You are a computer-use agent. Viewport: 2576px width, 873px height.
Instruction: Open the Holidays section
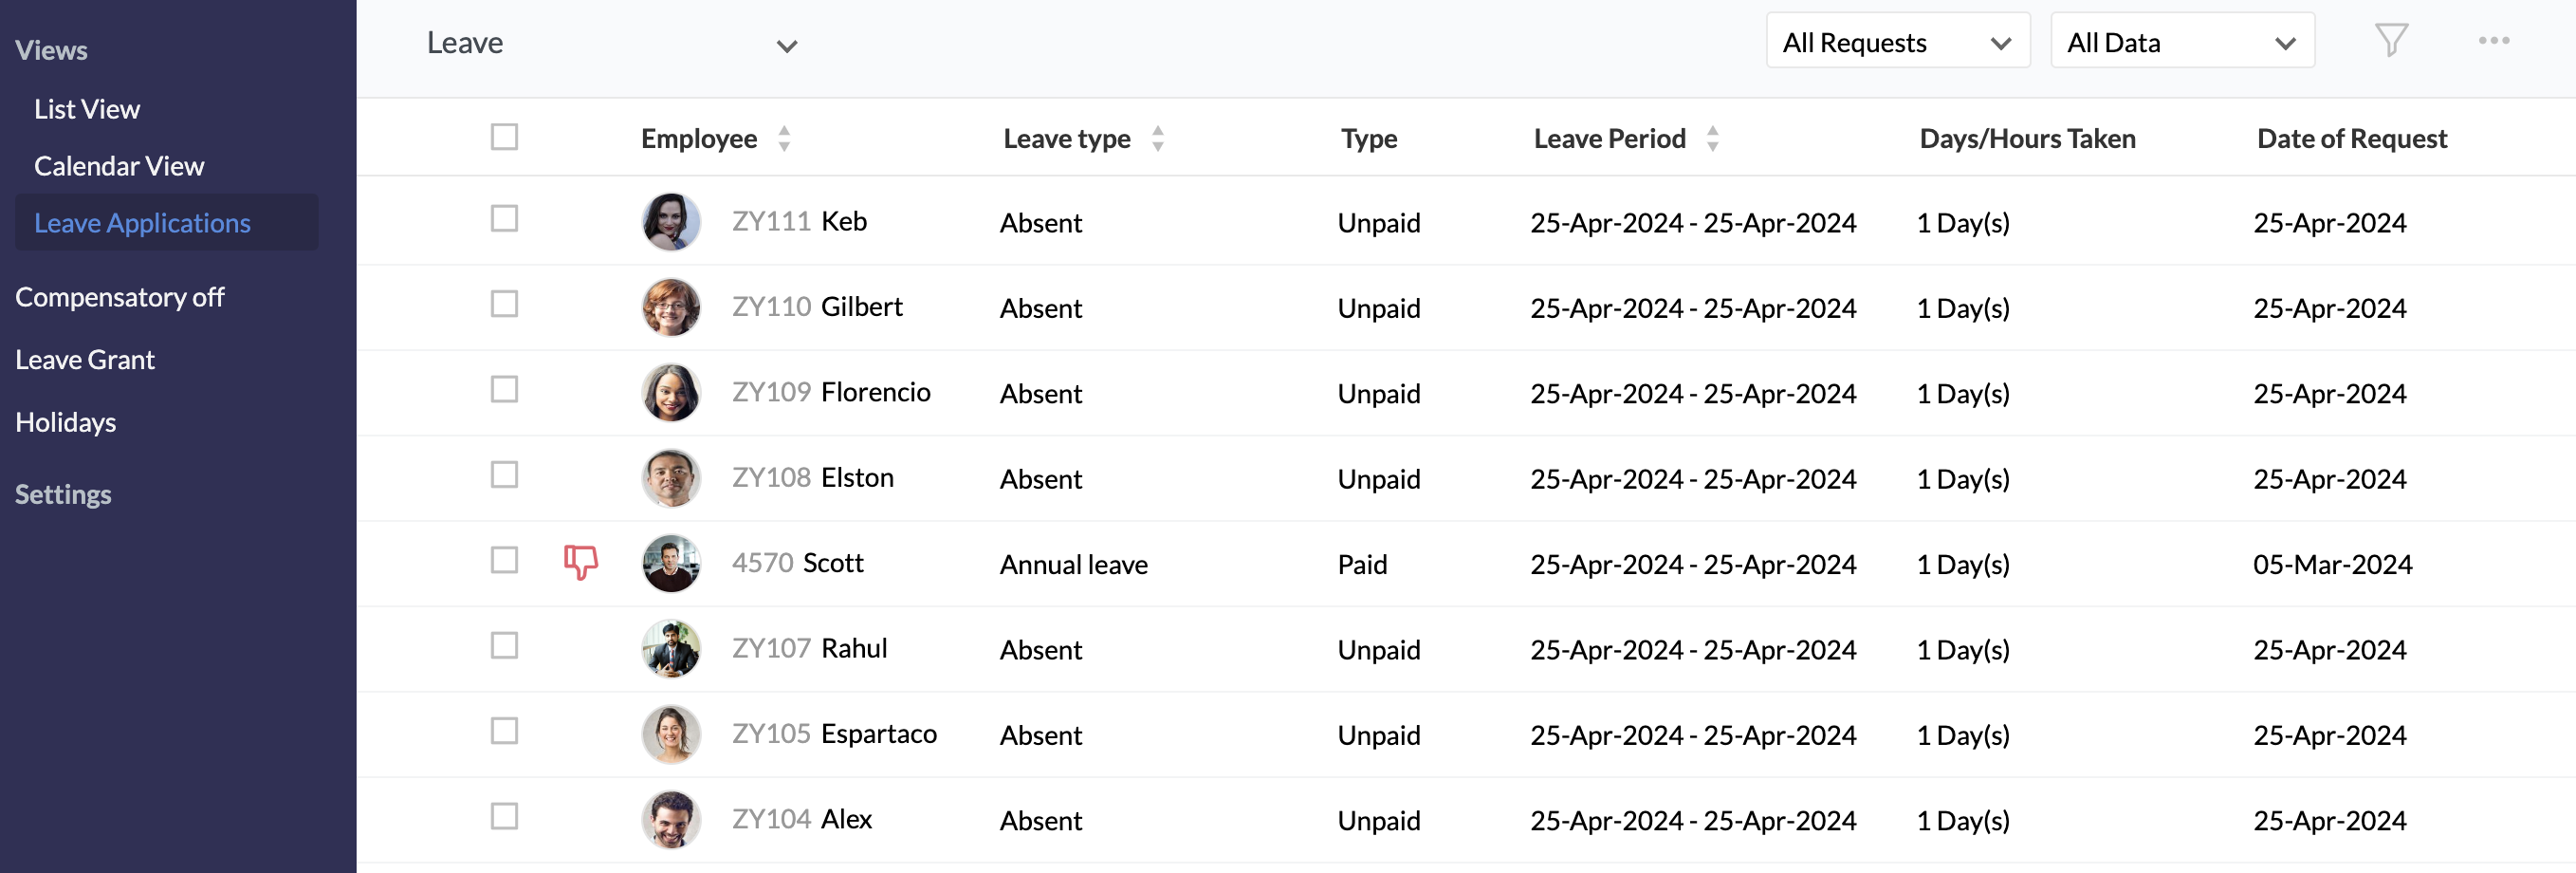(x=66, y=422)
